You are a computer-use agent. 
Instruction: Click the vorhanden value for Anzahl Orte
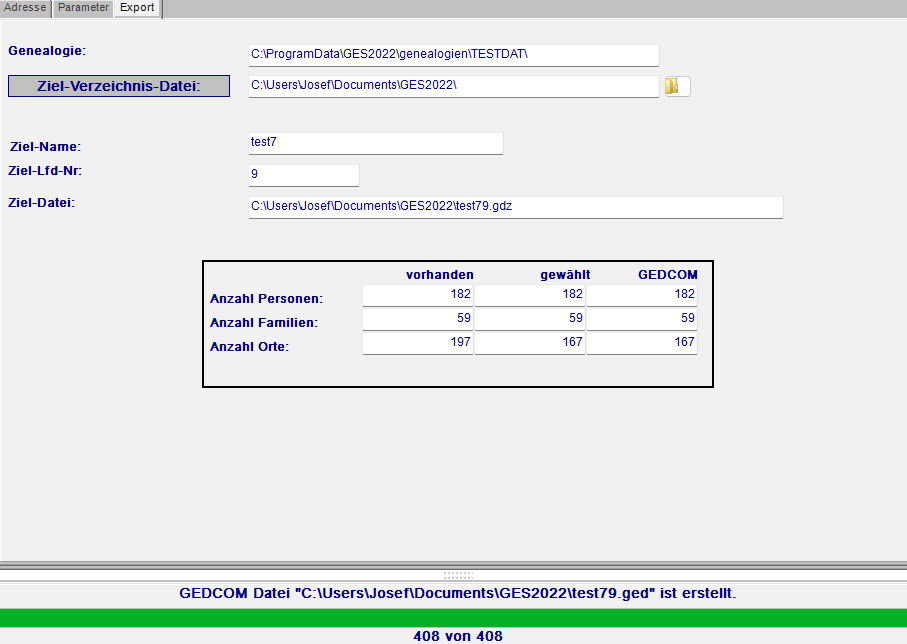[417, 343]
